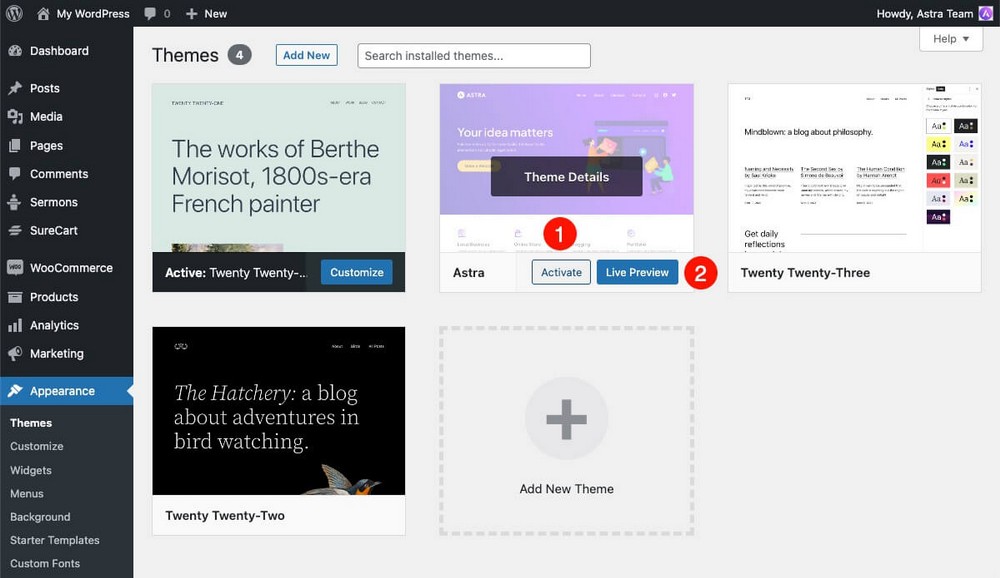Click the Add New Theme placeholder label
This screenshot has height=578, width=1000.
(566, 489)
